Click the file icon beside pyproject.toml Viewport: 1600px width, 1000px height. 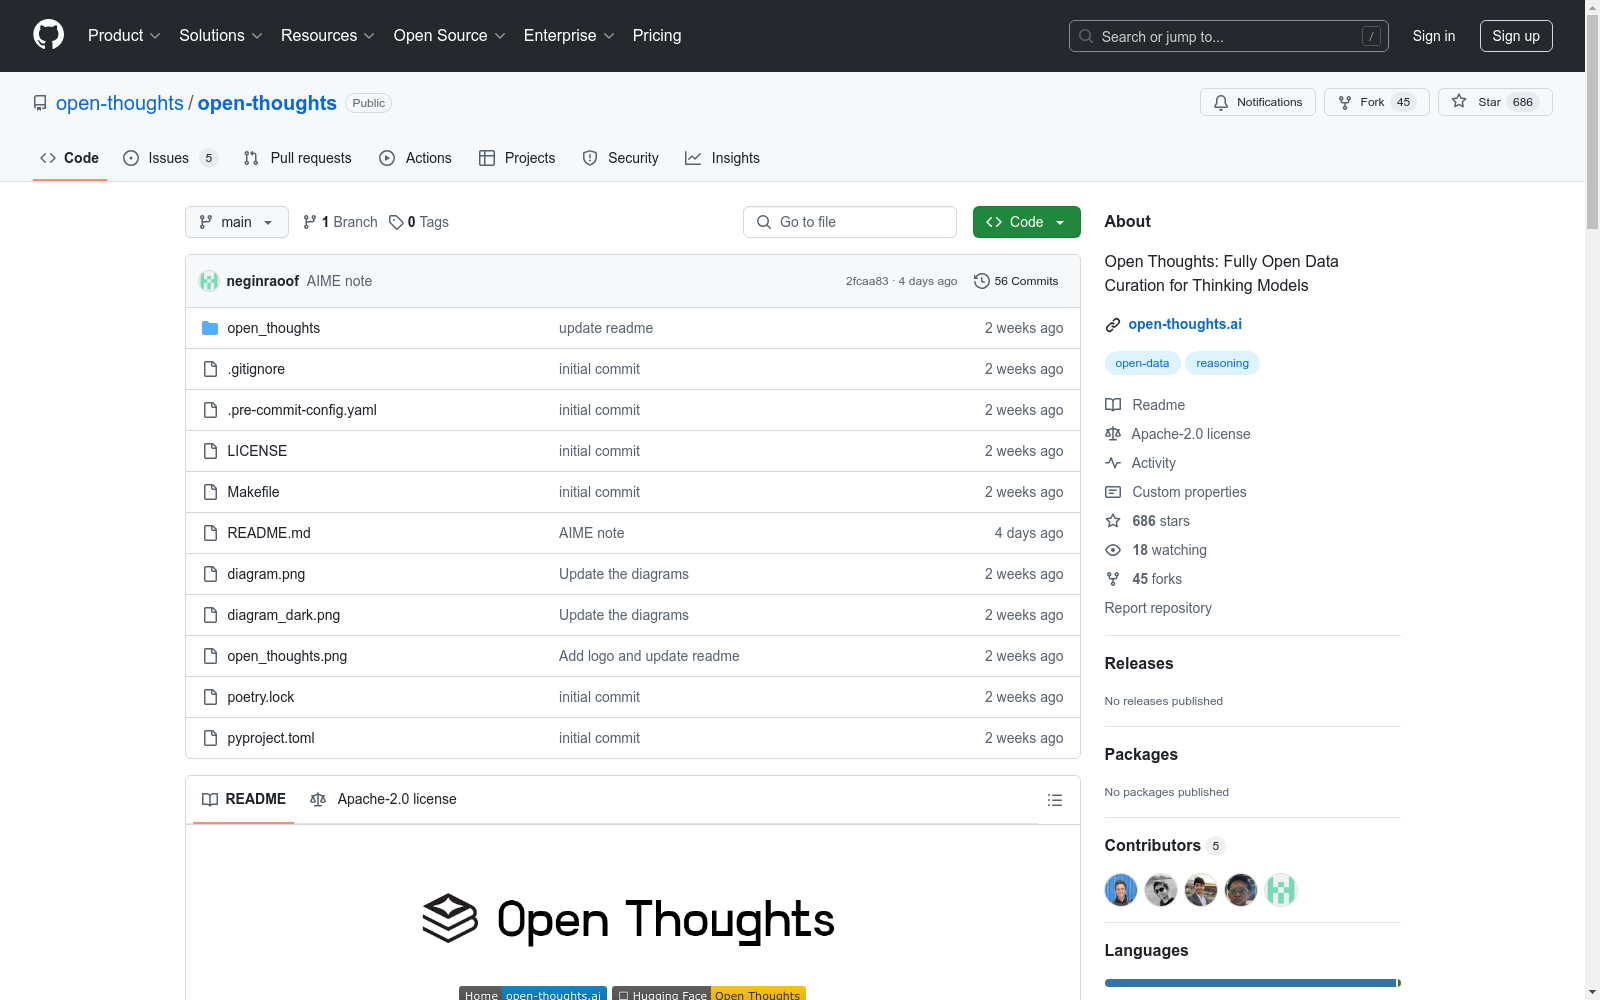point(210,738)
